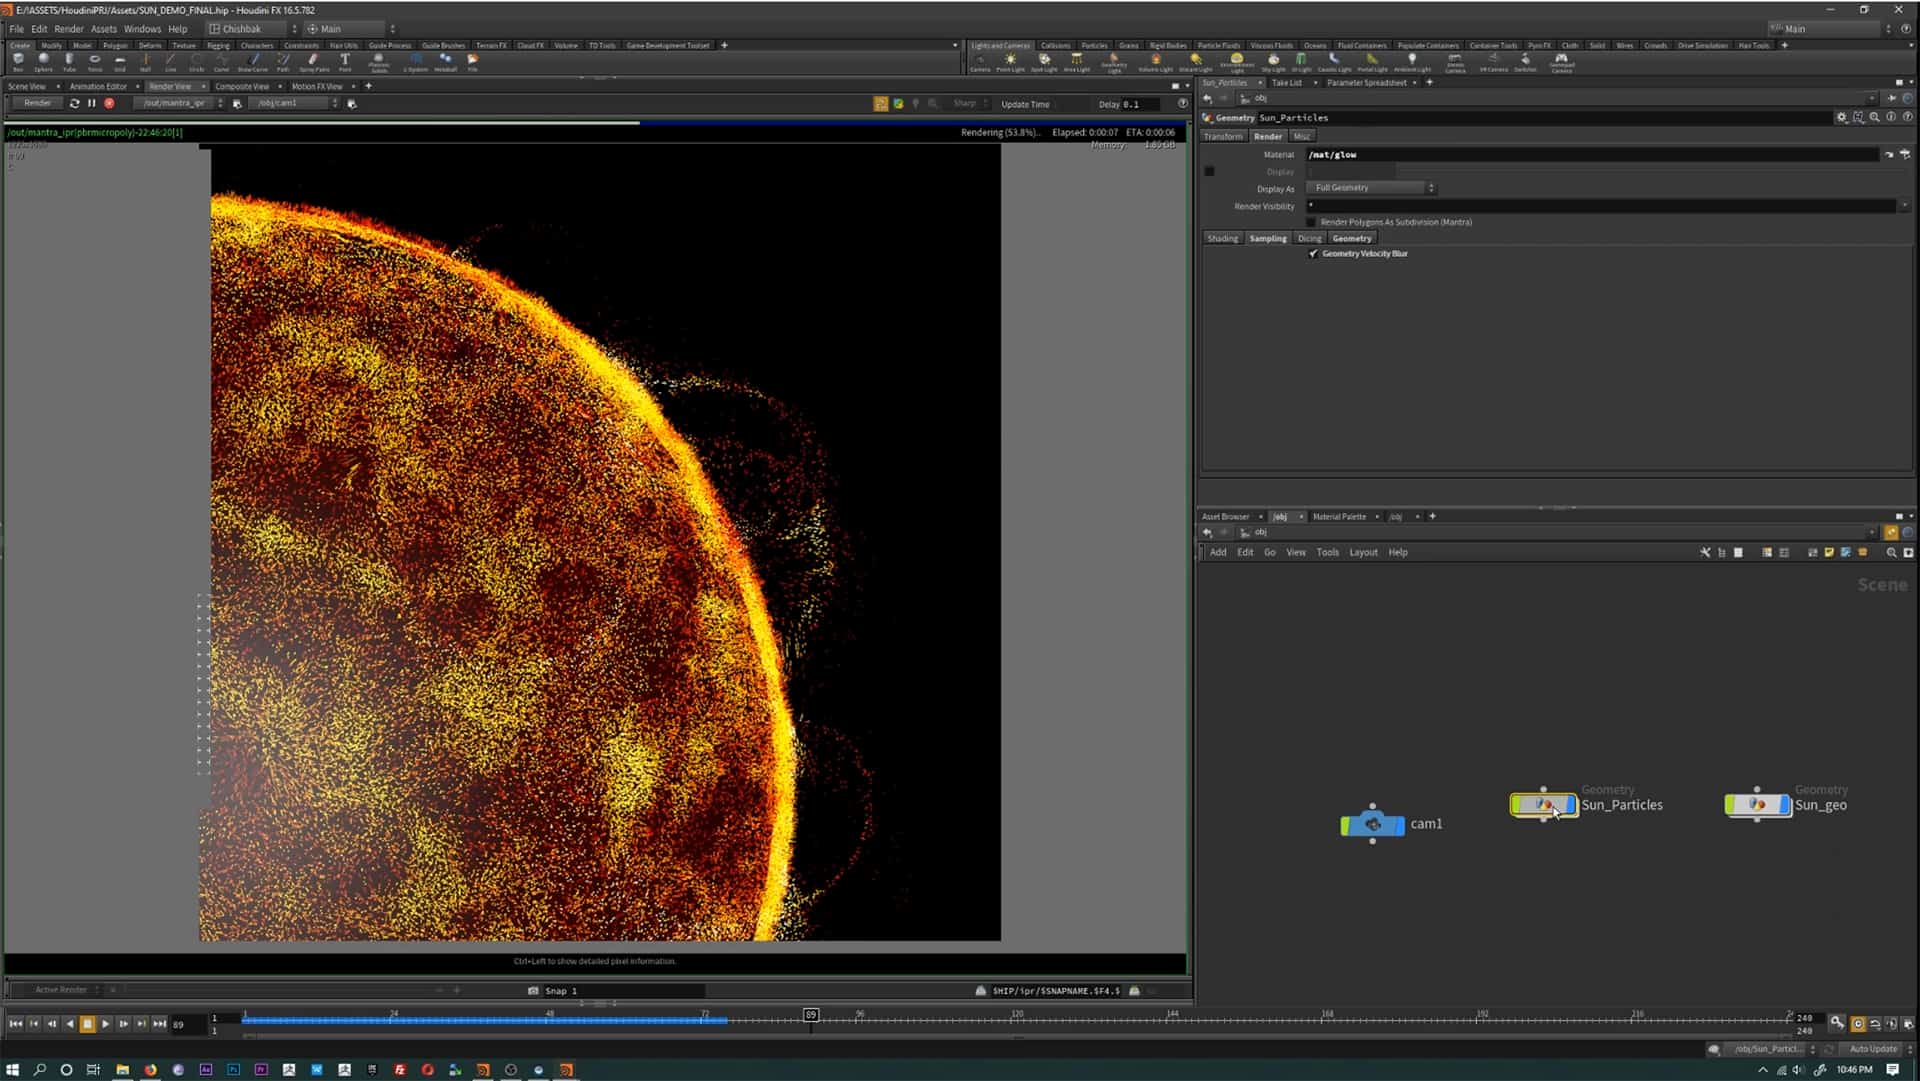1920x1081 pixels.
Task: Select the Torus shelf tool
Action: (x=95, y=62)
